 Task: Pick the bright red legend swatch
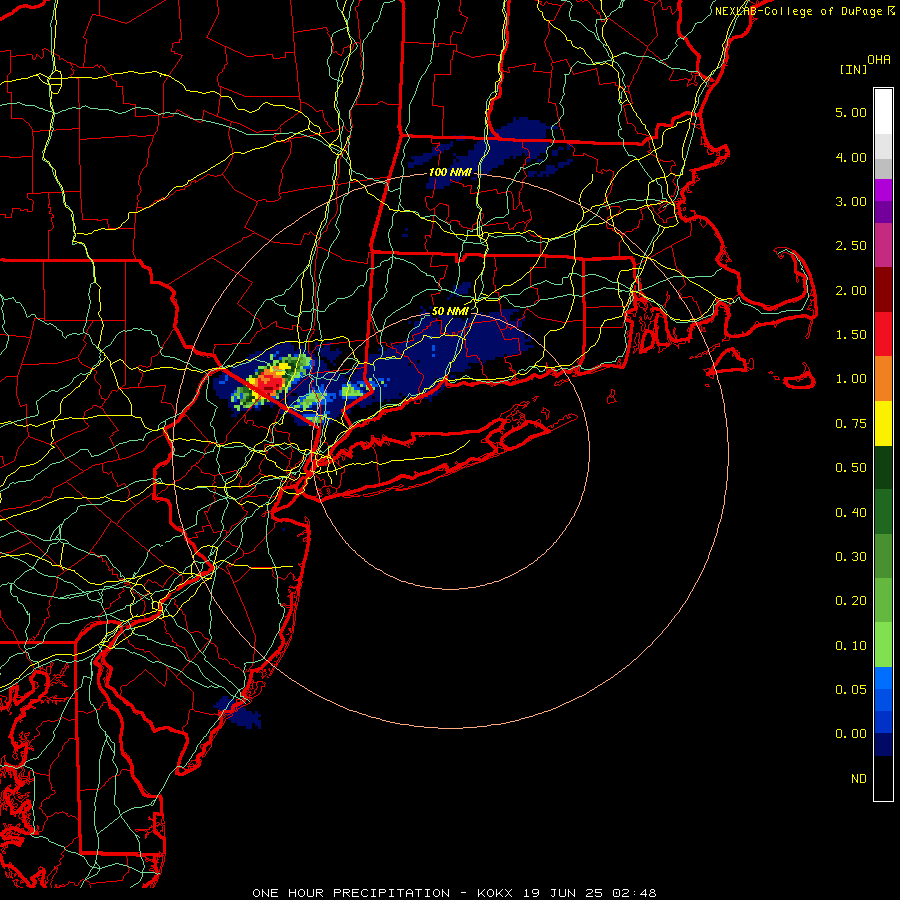[x=883, y=334]
